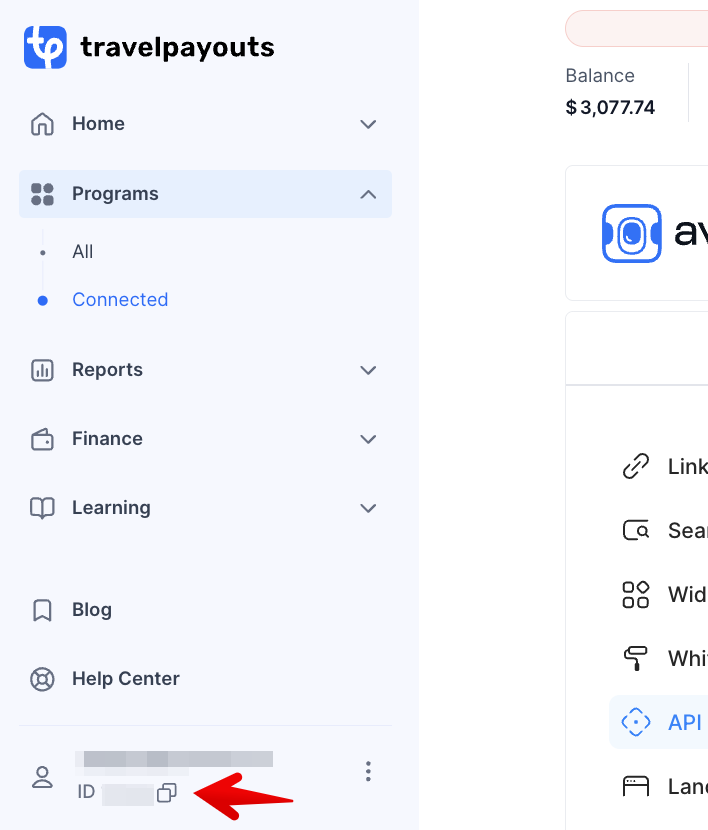The image size is (708, 830).
Task: Click the API diamond icon
Action: [636, 723]
